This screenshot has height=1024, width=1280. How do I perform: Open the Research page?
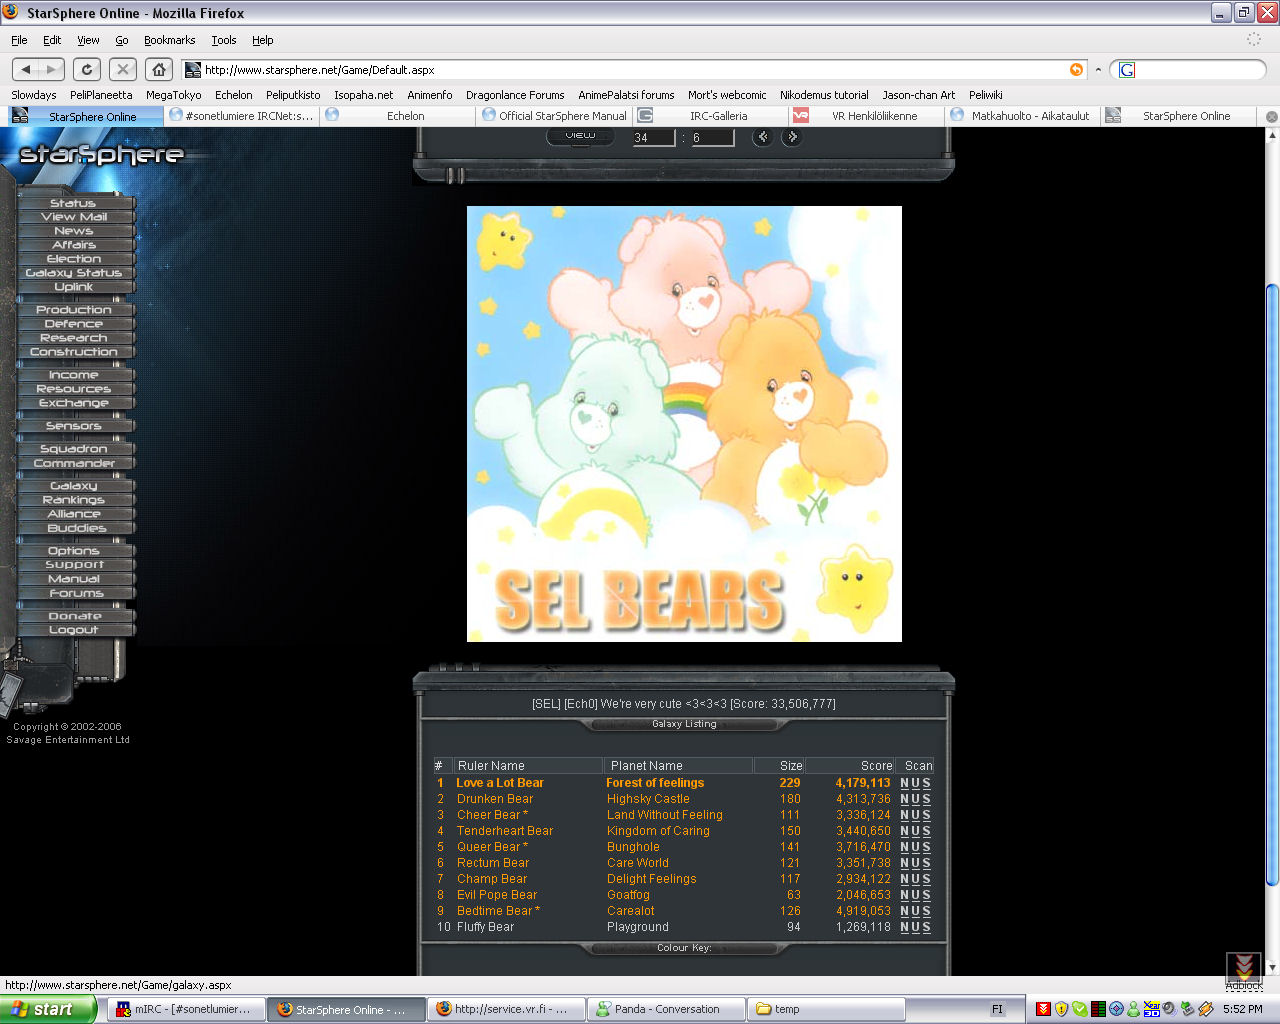[74, 338]
